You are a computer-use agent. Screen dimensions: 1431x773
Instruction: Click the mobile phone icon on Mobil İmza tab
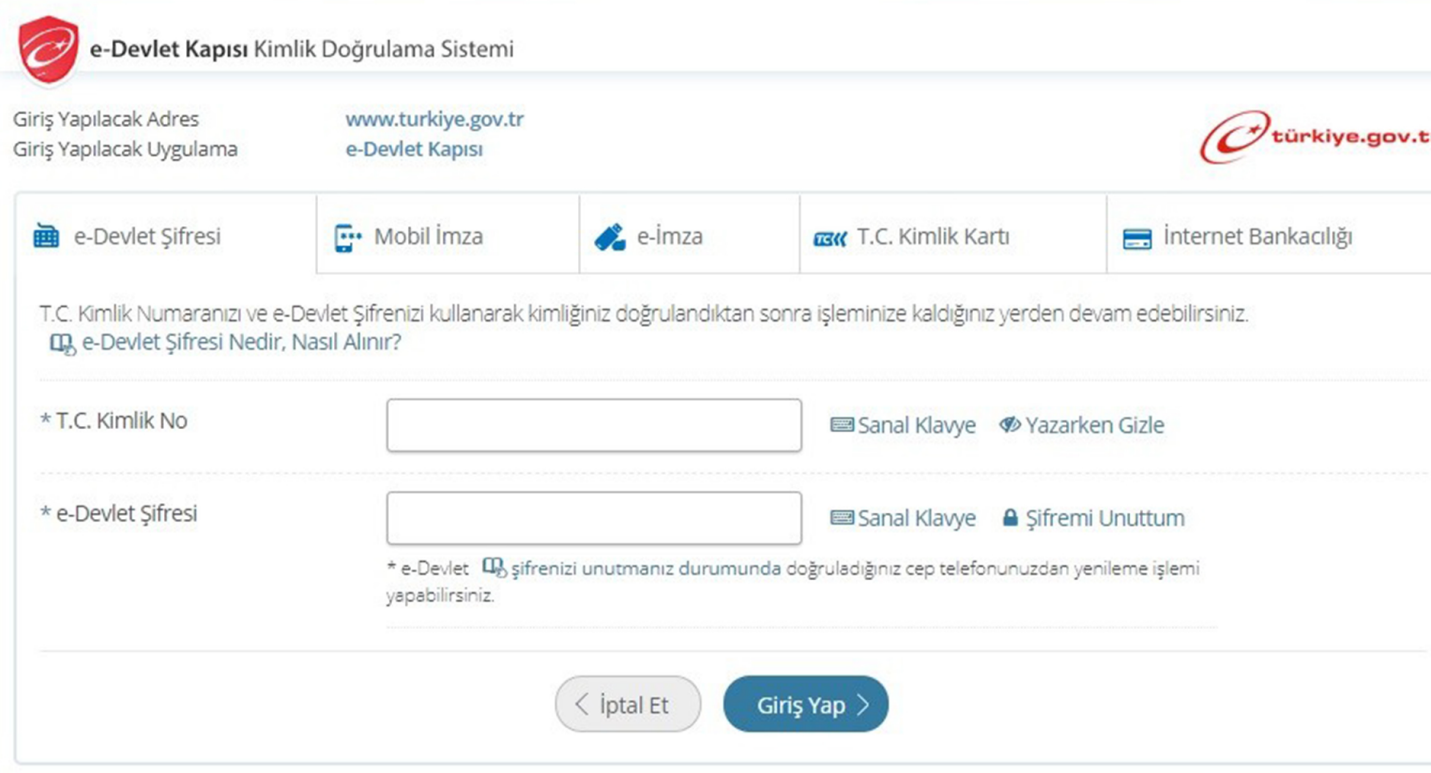344,235
